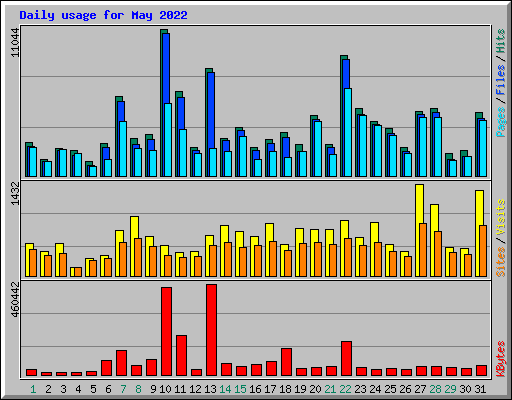Click the "Daily usage for May 2022" title
Image resolution: width=512 pixels, height=400 pixels.
coord(103,15)
